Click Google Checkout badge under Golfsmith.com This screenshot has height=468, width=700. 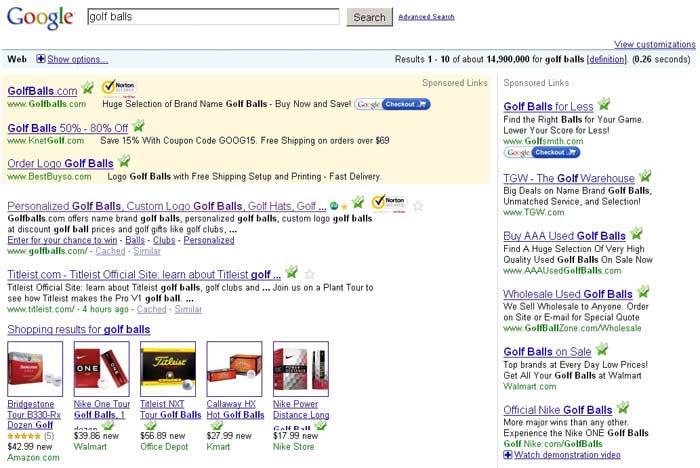click(x=542, y=153)
